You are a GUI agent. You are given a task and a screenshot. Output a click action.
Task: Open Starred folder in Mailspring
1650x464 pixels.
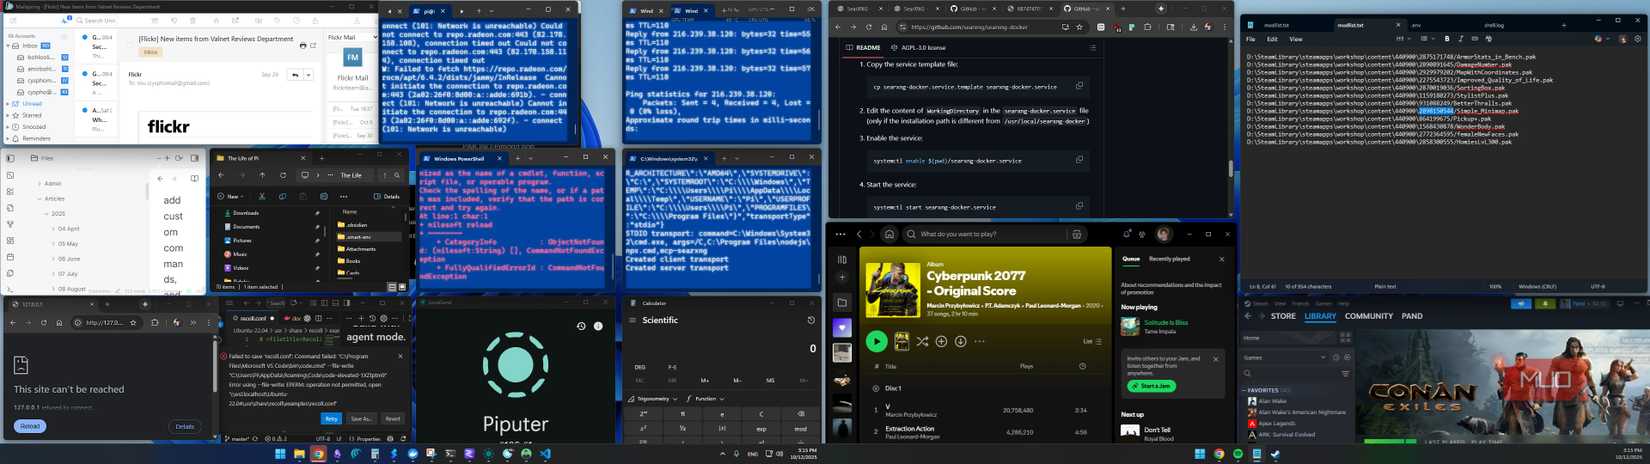point(33,115)
